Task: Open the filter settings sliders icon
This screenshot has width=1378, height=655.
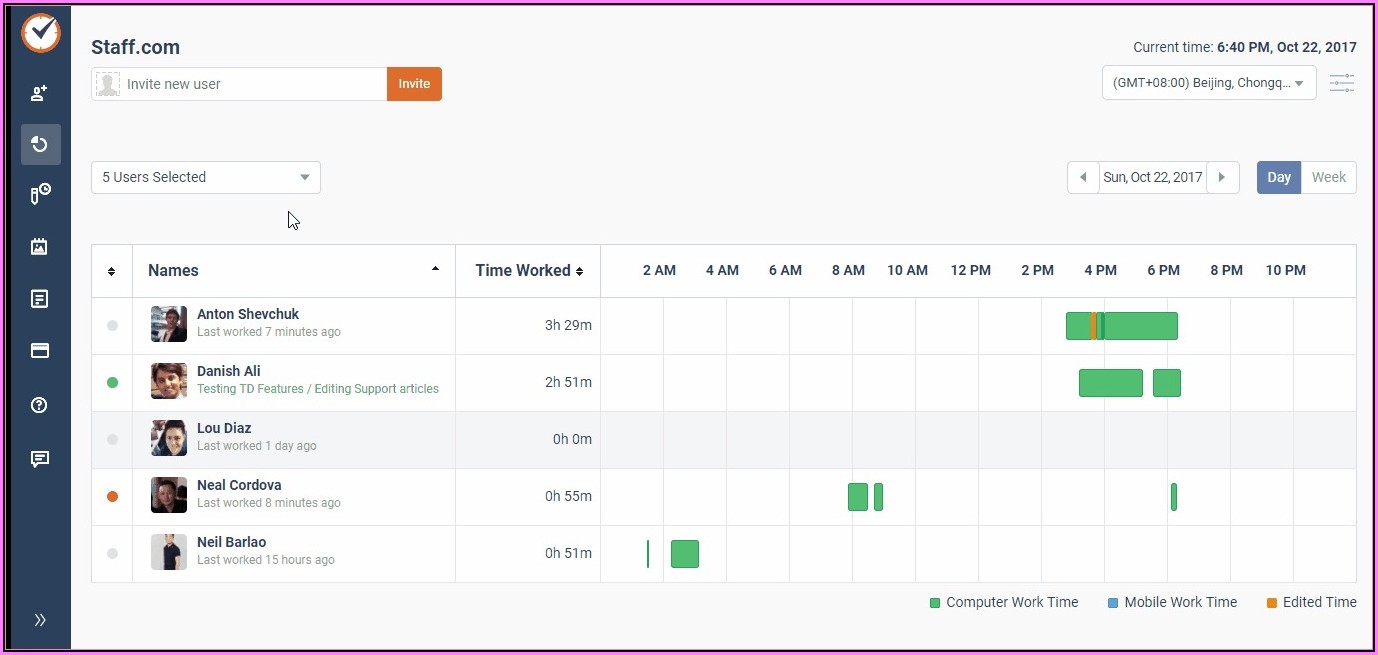Action: click(x=1342, y=84)
